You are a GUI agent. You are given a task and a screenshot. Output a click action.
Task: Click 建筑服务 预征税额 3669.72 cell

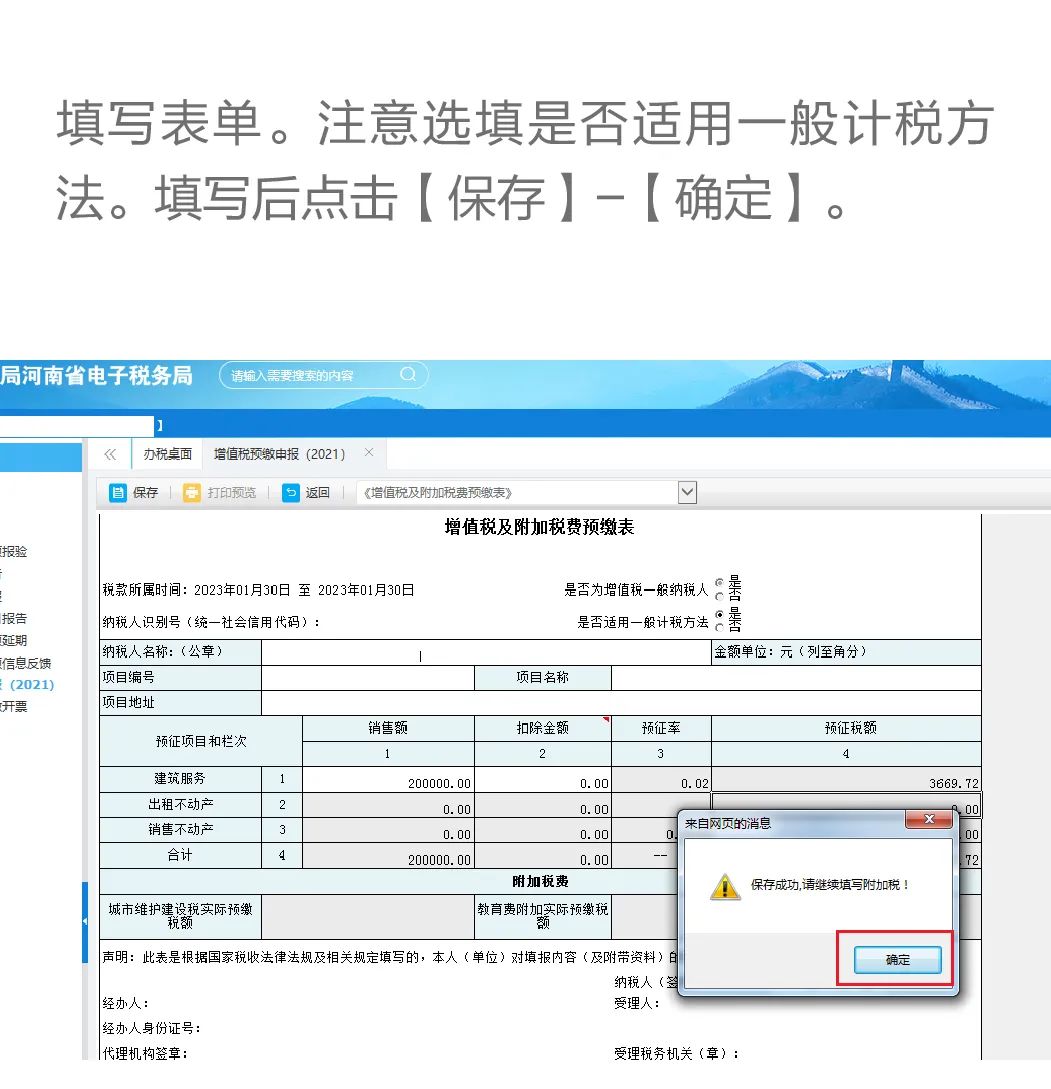(846, 779)
